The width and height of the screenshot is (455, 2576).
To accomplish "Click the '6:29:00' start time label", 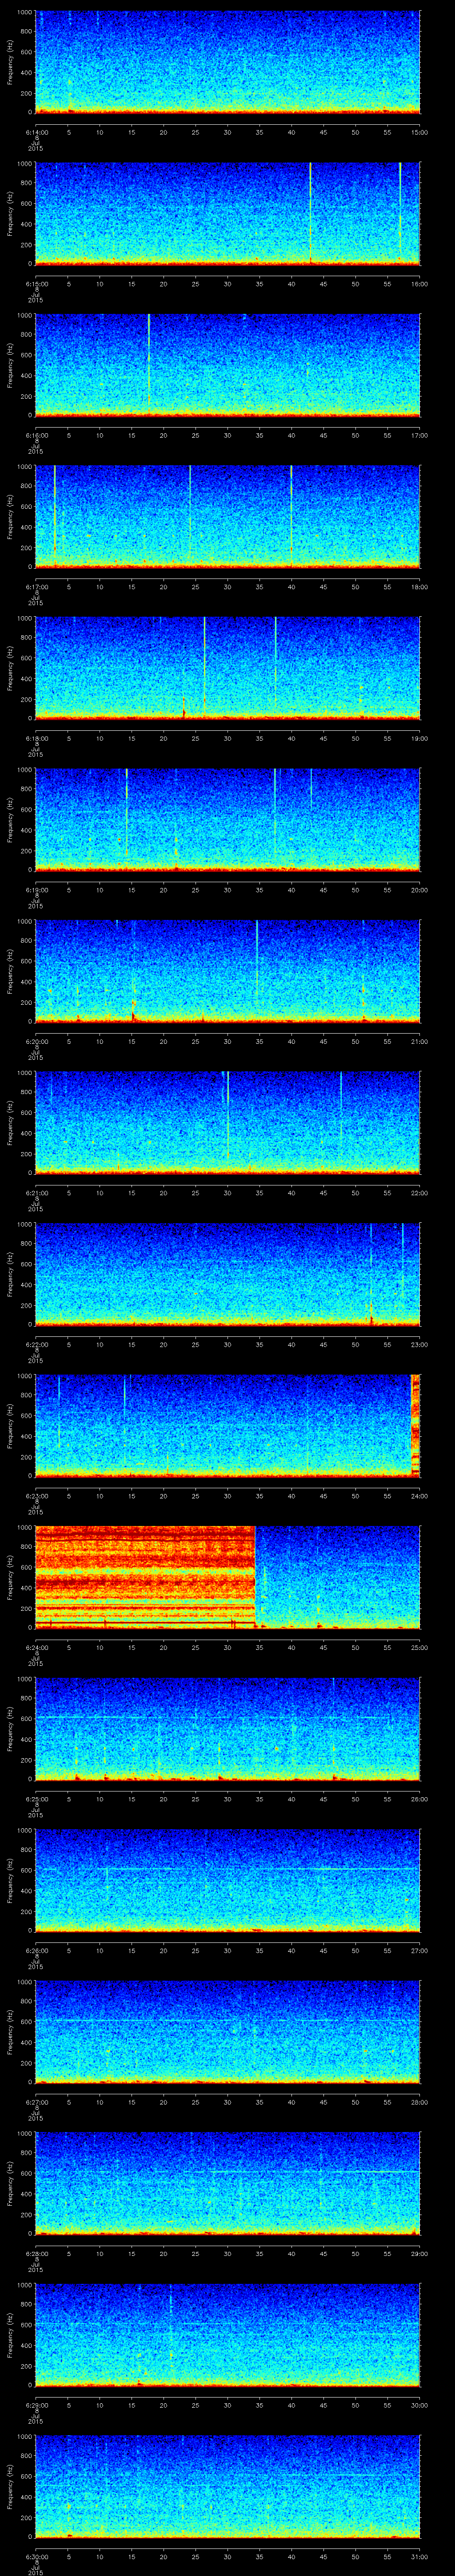I will (x=37, y=2405).
